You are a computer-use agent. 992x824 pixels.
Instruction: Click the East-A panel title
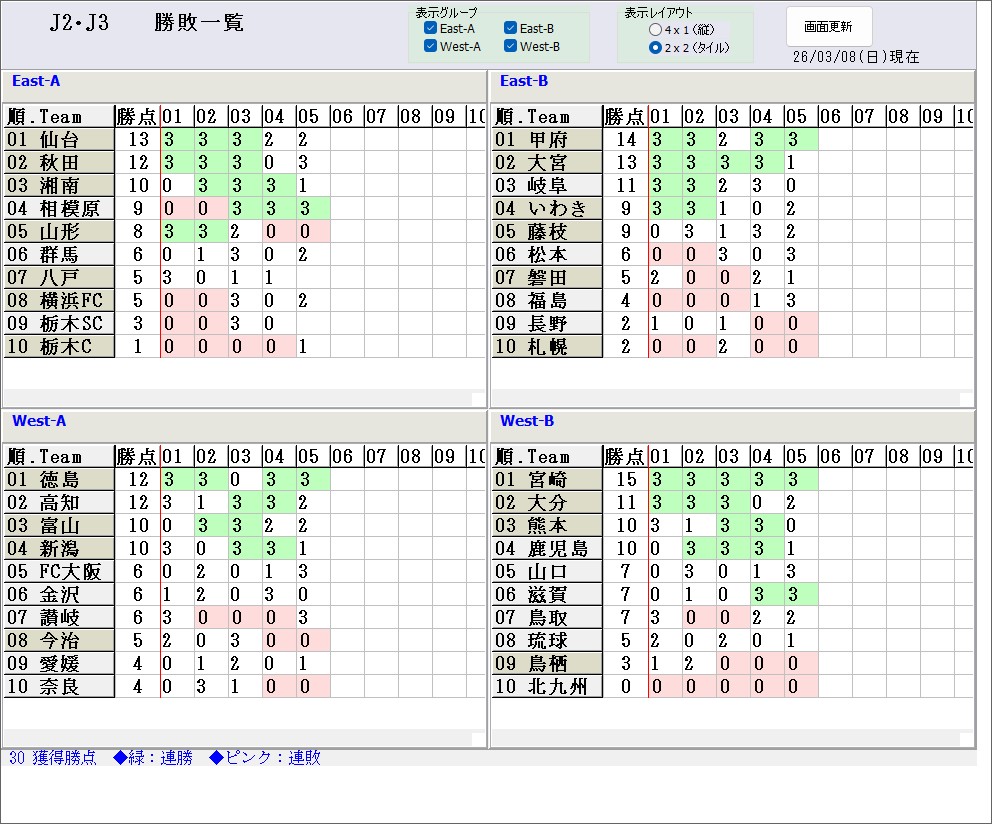click(36, 82)
